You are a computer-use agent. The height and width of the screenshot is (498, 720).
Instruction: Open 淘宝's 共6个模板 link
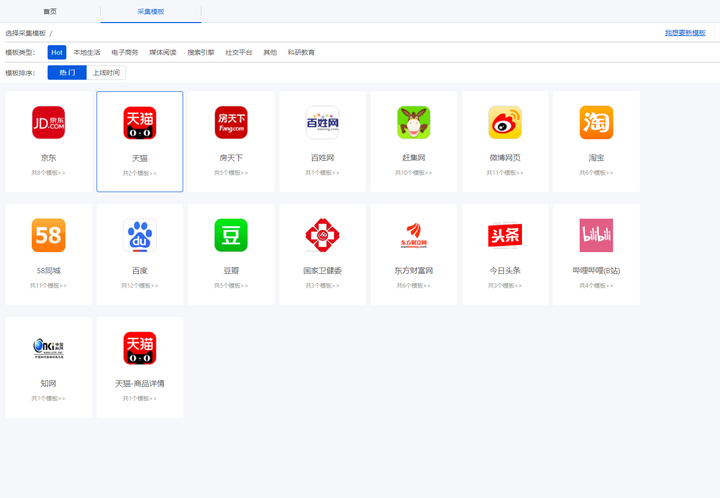(x=596, y=173)
